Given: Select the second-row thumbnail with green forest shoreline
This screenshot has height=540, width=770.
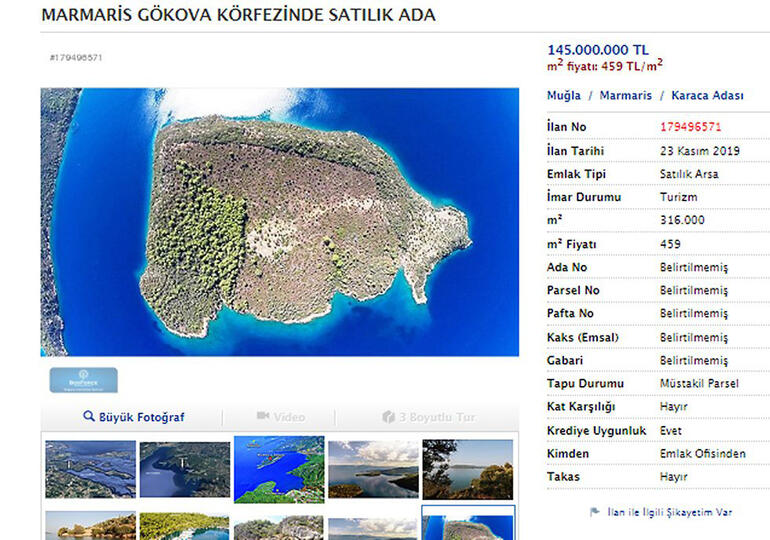Looking at the screenshot, I should (x=185, y=526).
